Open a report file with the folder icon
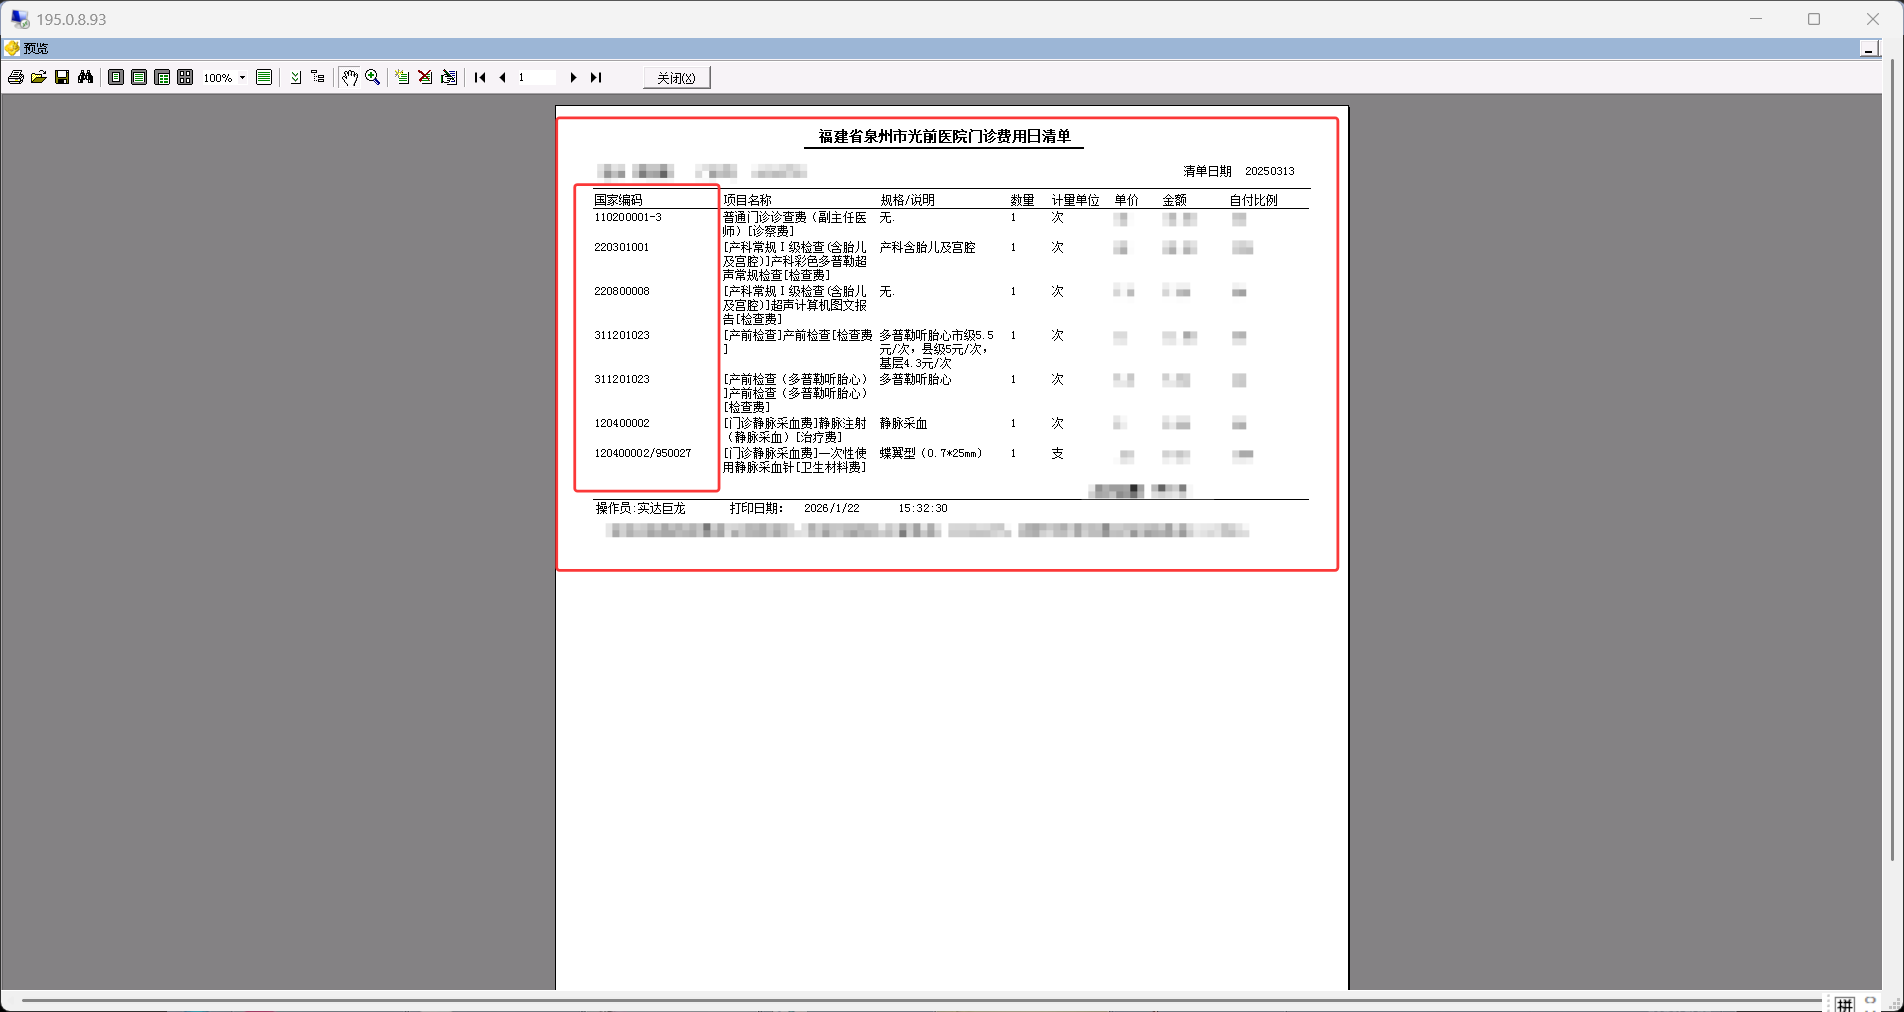Image resolution: width=1904 pixels, height=1012 pixels. pos(39,77)
